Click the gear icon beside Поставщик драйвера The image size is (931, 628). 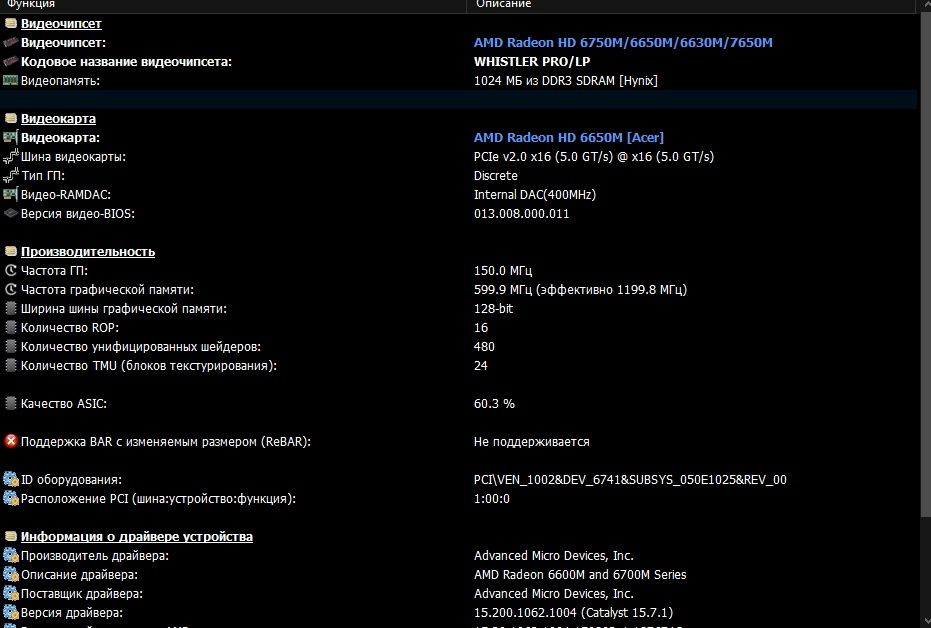[11, 593]
